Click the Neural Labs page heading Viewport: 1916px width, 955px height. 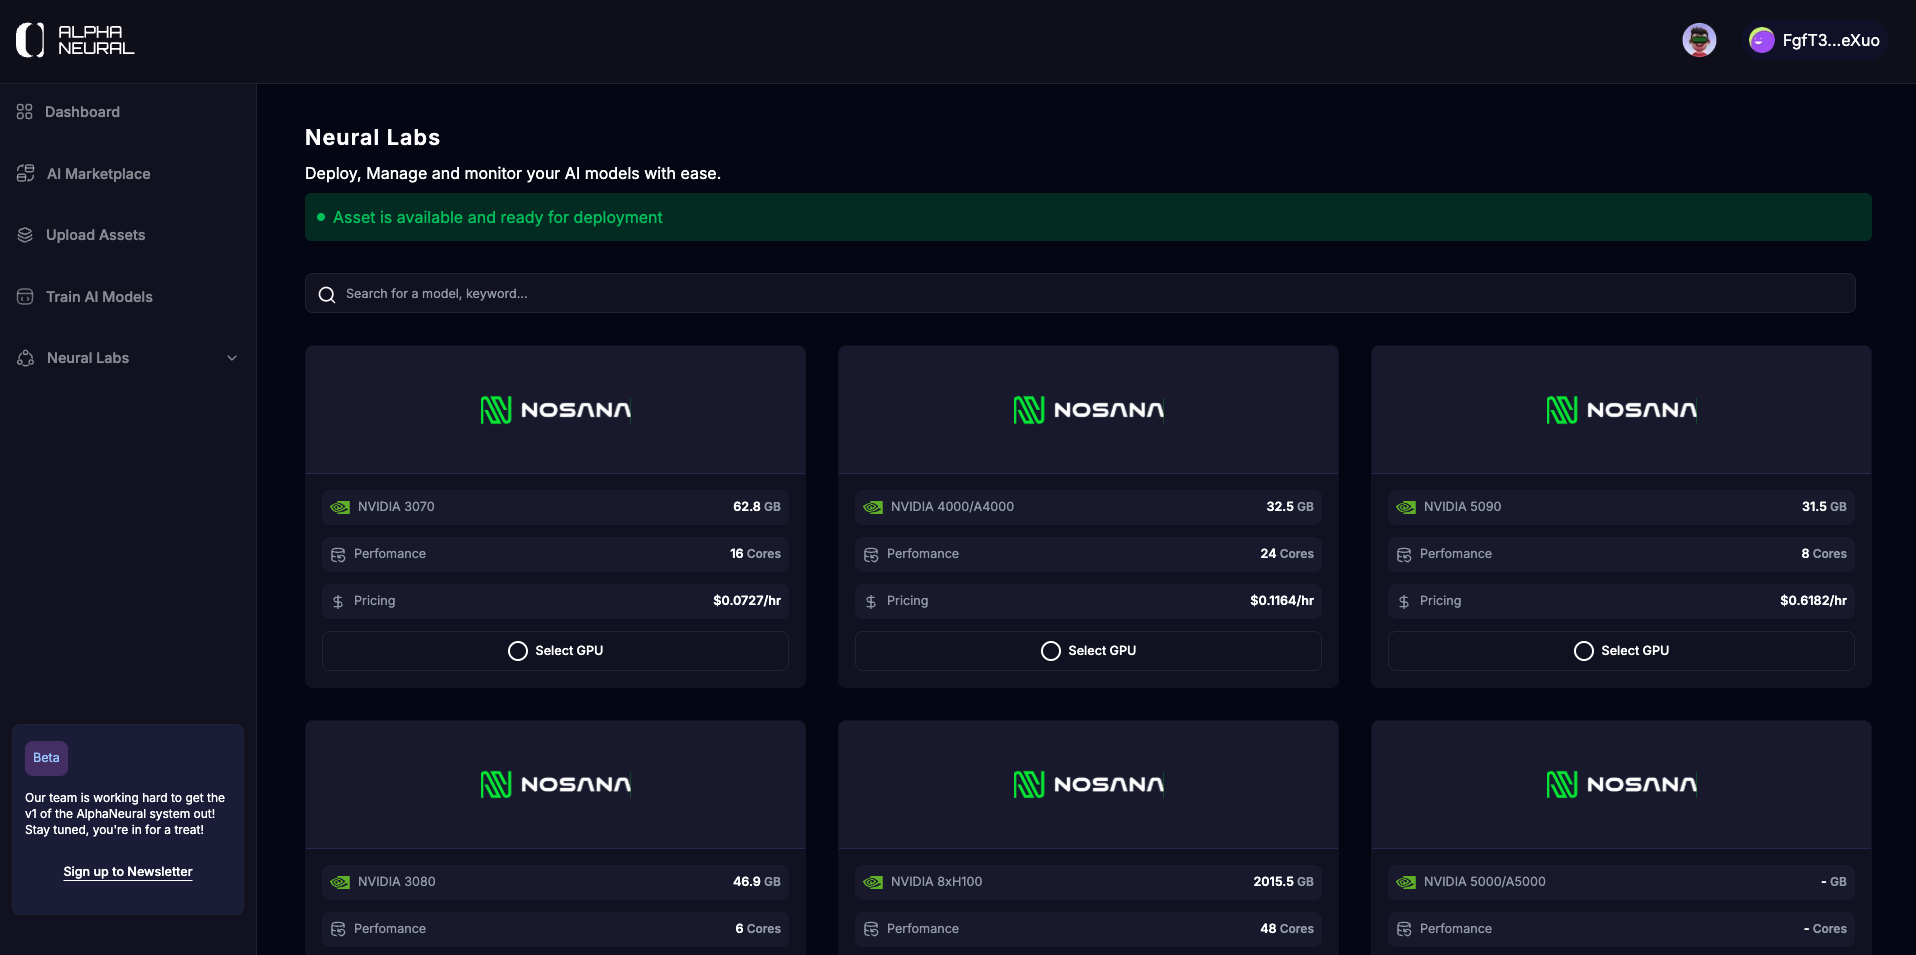pyautogui.click(x=372, y=138)
